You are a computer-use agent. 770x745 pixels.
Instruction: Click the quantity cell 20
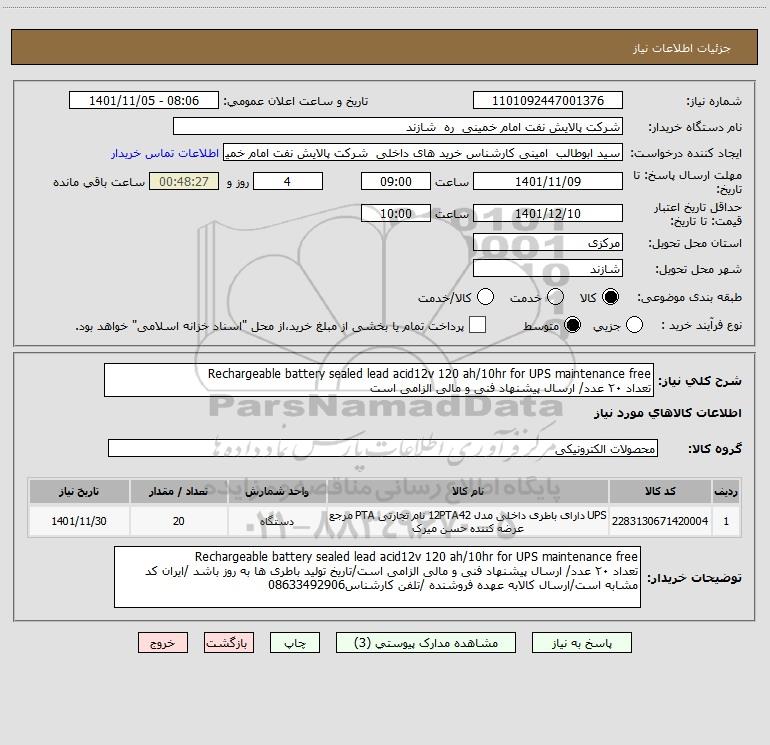coord(179,521)
